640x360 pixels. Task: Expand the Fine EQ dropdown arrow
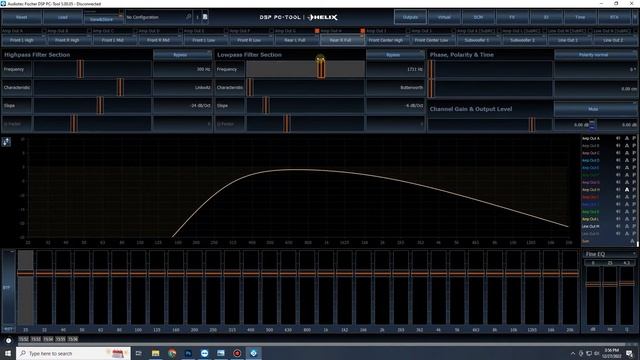click(x=634, y=254)
